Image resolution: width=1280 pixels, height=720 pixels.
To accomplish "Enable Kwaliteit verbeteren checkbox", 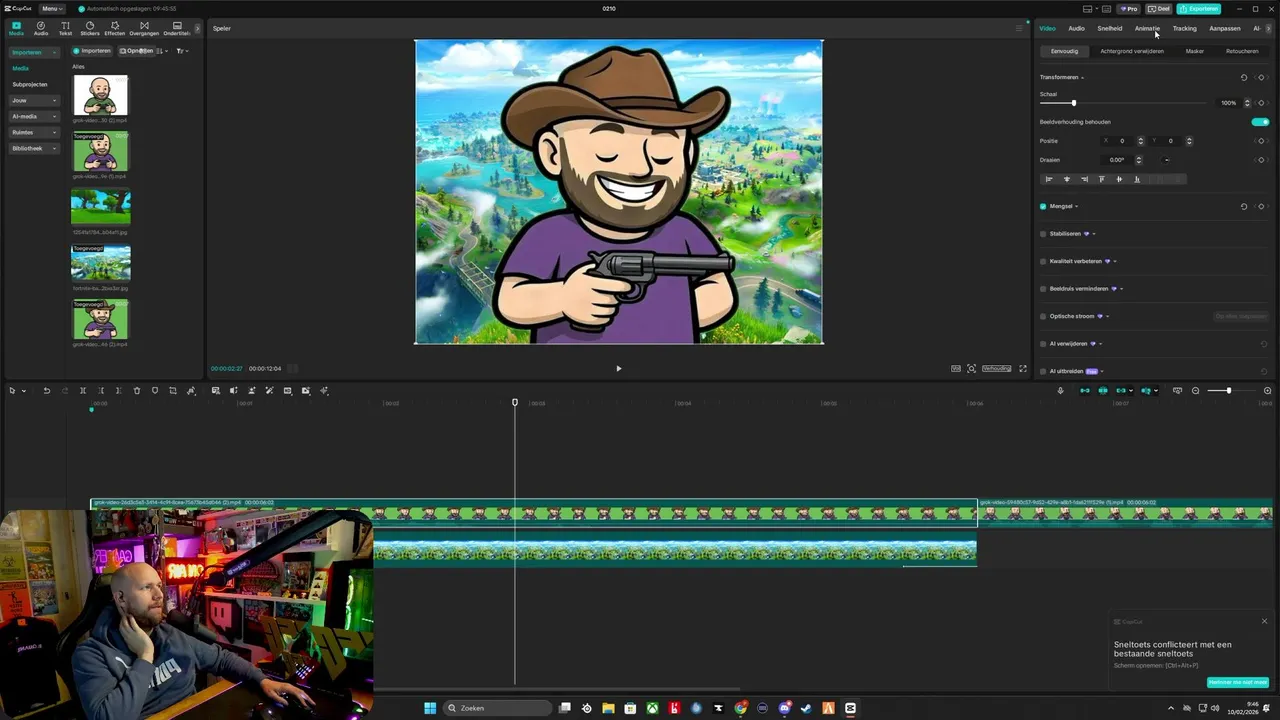I will [1043, 261].
